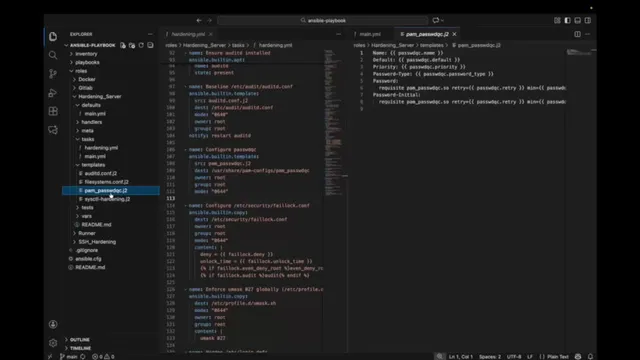Open auditd.conf.j2 template file
The image size is (640, 360).
100,173
